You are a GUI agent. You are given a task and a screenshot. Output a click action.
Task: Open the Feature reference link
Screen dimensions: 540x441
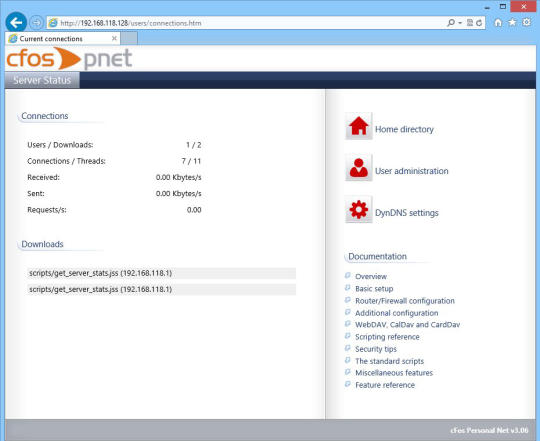click(385, 385)
